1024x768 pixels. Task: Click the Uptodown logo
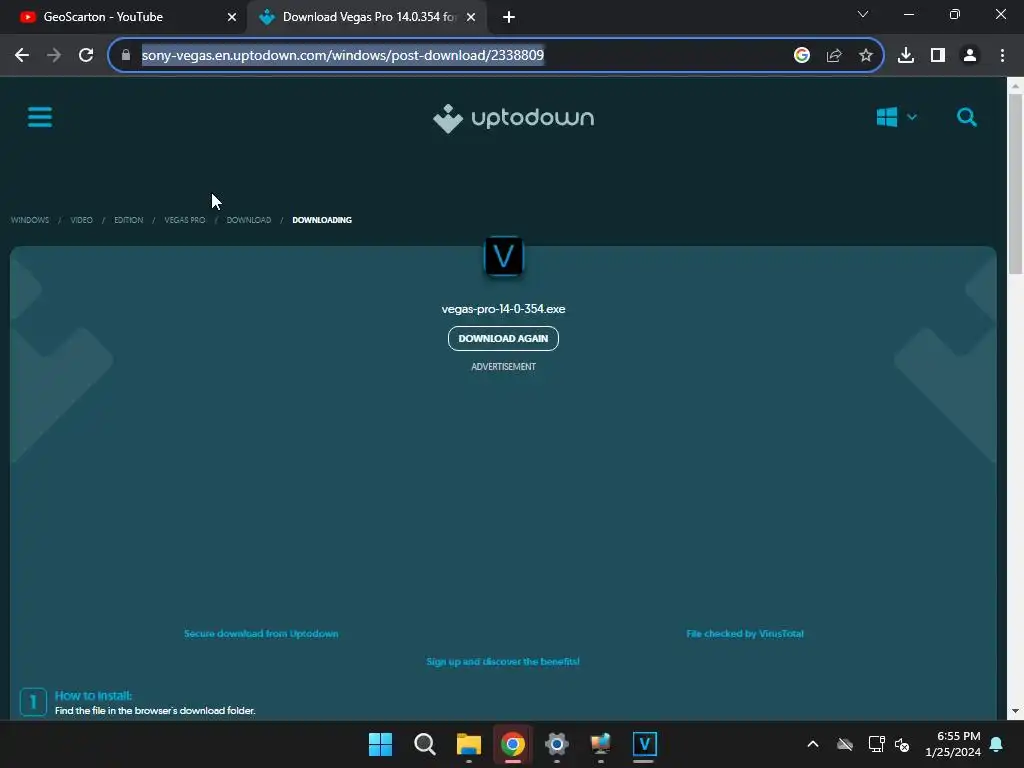click(x=513, y=118)
